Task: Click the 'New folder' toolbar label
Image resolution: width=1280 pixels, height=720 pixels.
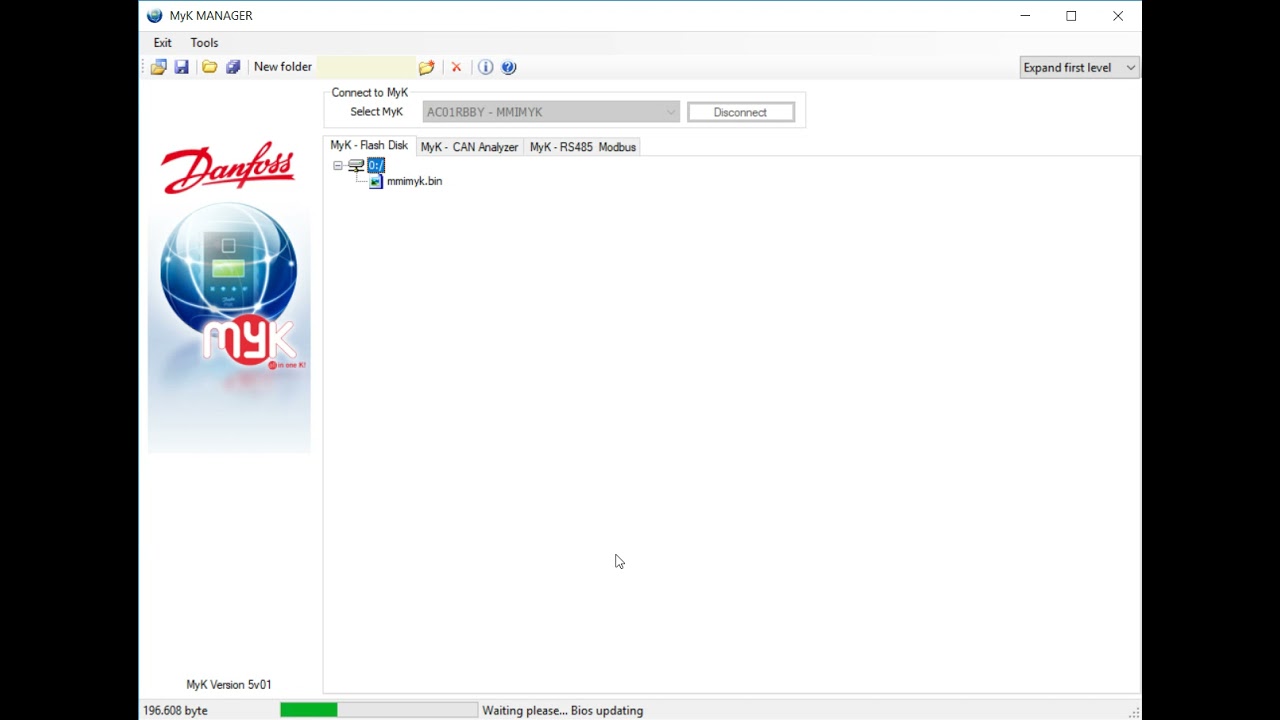Action: 283,67
